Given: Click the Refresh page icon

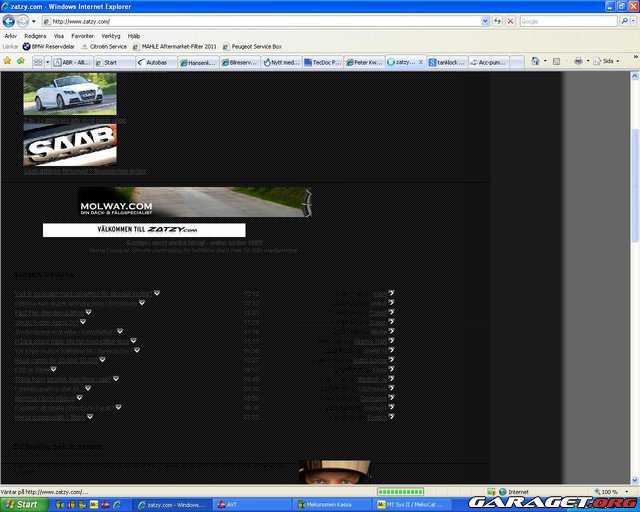Looking at the screenshot, I should click(x=496, y=21).
